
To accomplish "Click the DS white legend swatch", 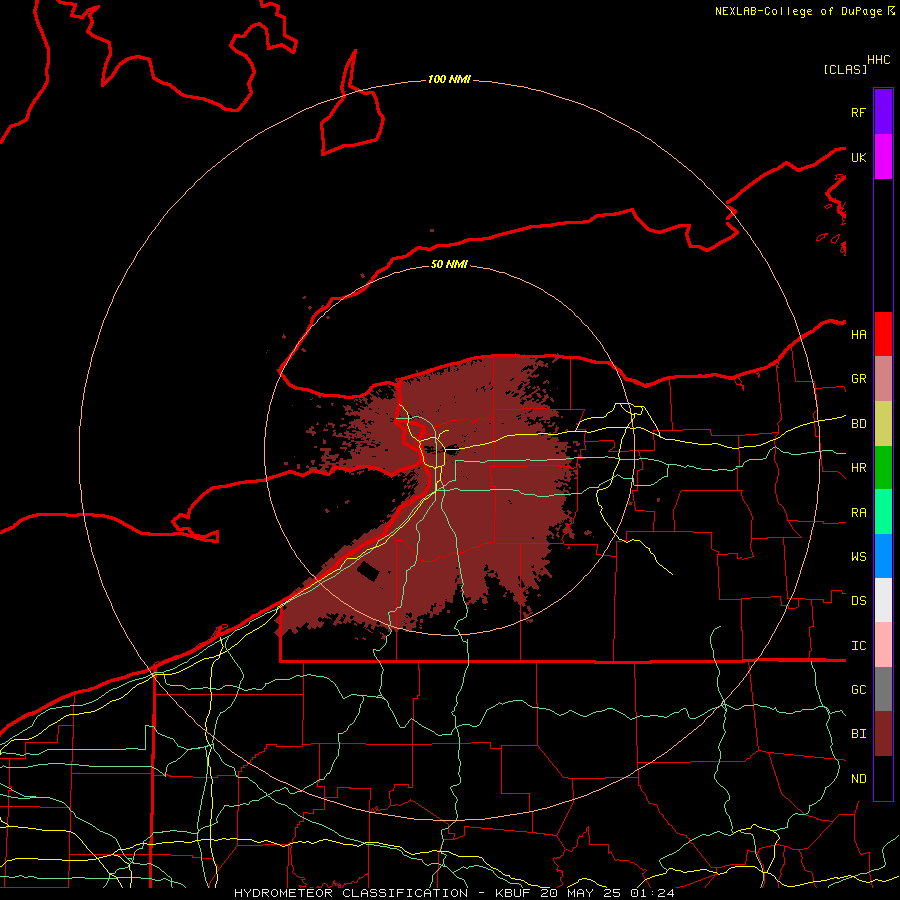I will tap(883, 600).
